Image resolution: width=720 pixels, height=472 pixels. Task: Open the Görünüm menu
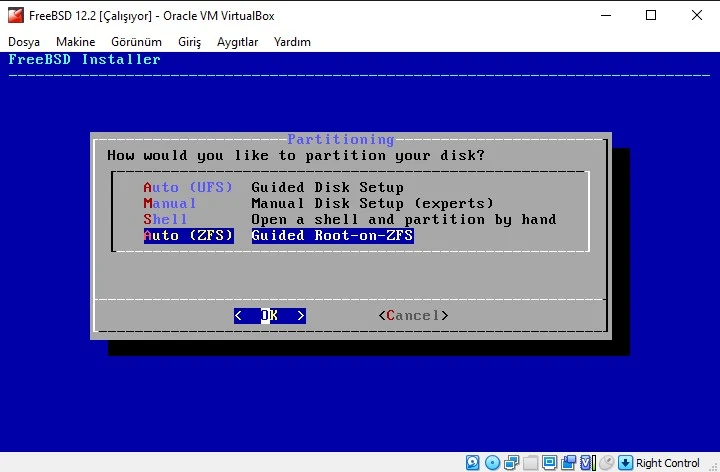point(136,42)
